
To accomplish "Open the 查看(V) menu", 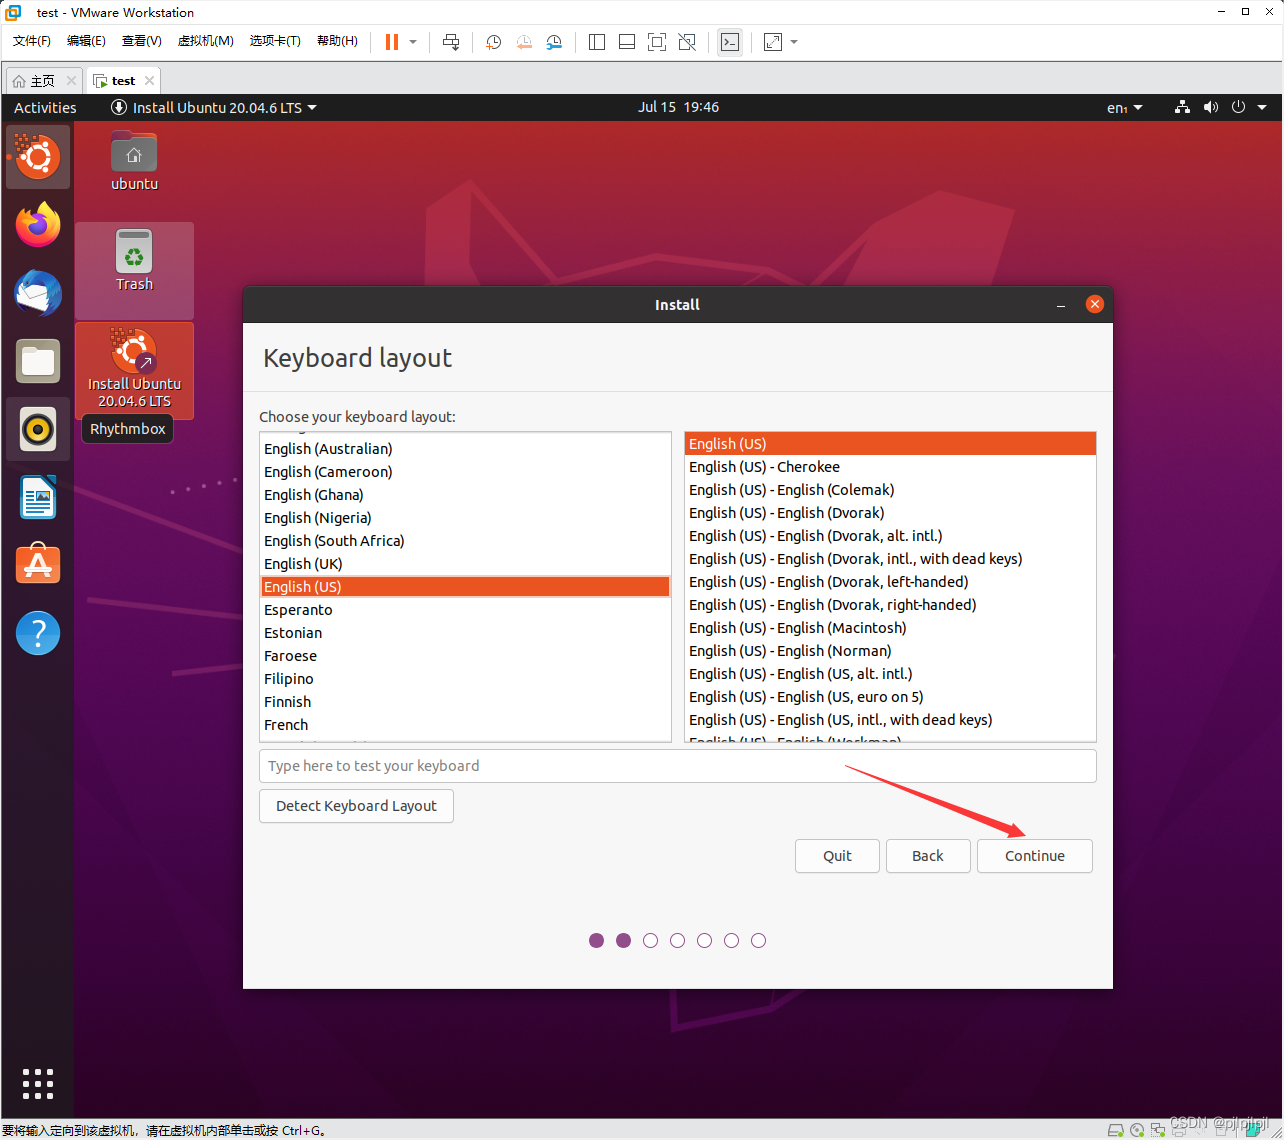I will [x=142, y=41].
